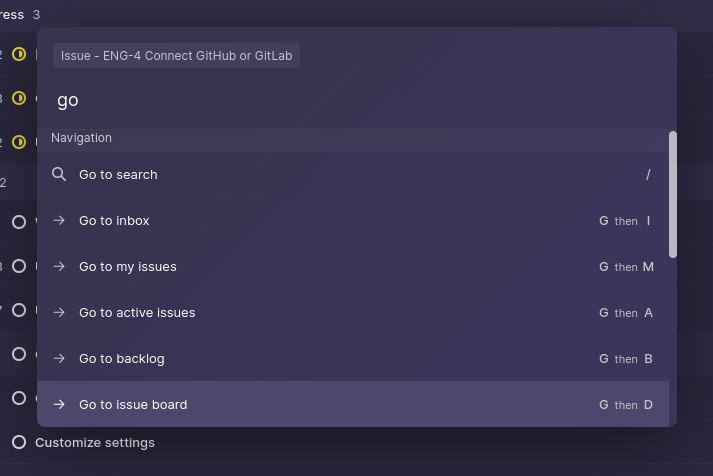Click the arrow icon beside Go to backlog
The width and height of the screenshot is (713, 476).
coord(59,359)
